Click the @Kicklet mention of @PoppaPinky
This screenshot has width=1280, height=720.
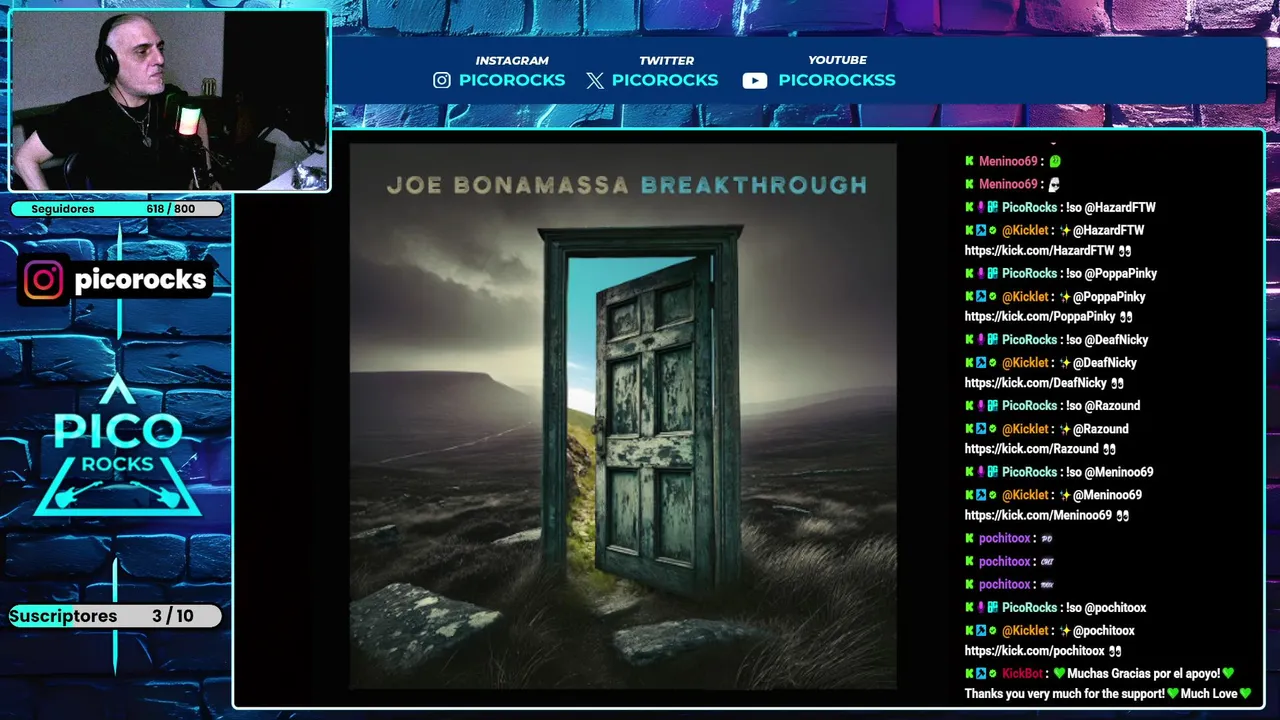(1109, 297)
